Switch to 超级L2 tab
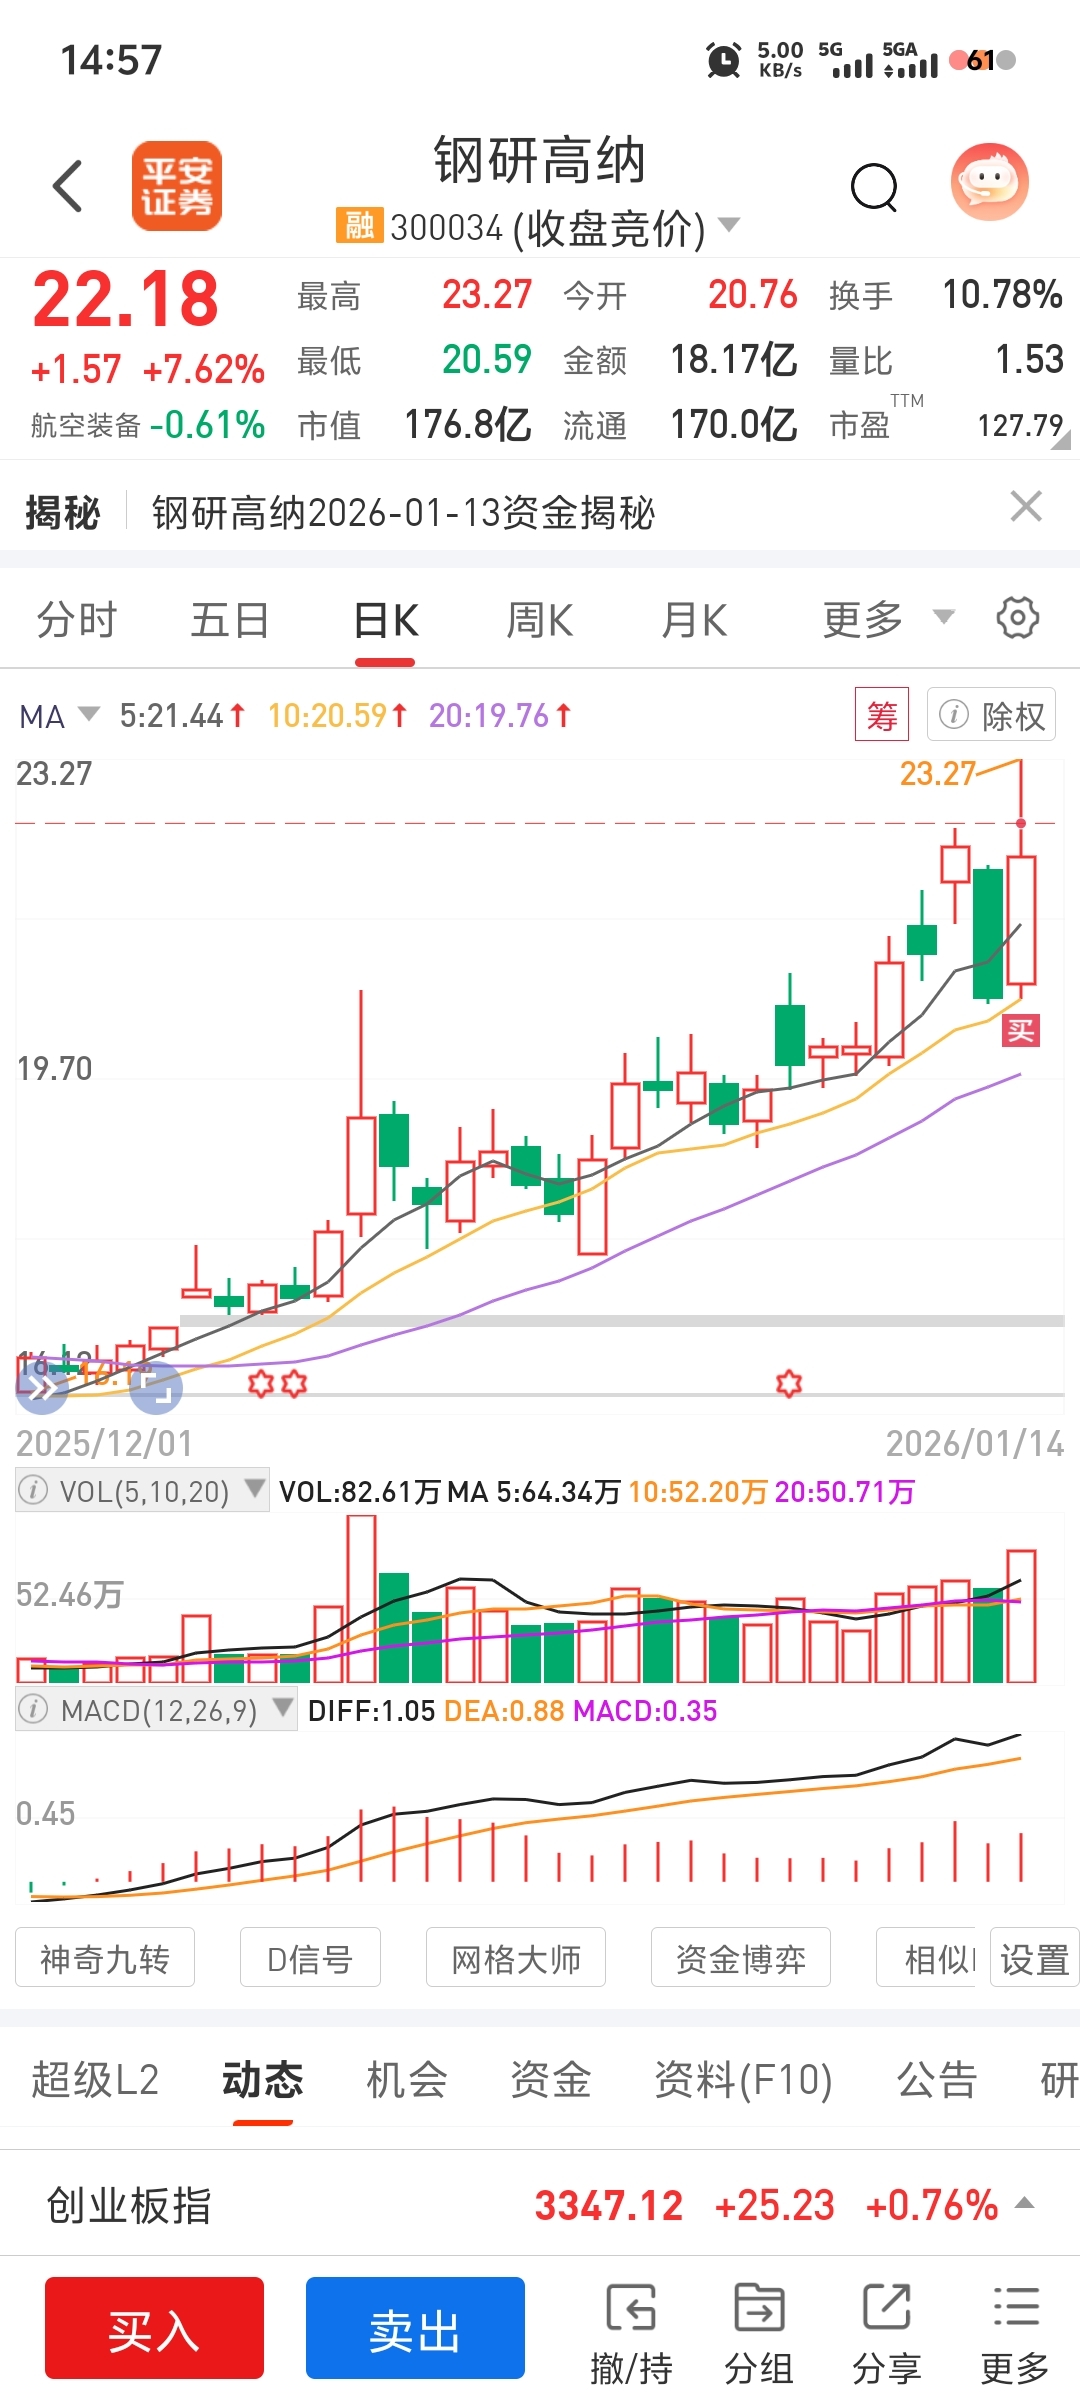The width and height of the screenshot is (1080, 2400). tap(95, 2080)
